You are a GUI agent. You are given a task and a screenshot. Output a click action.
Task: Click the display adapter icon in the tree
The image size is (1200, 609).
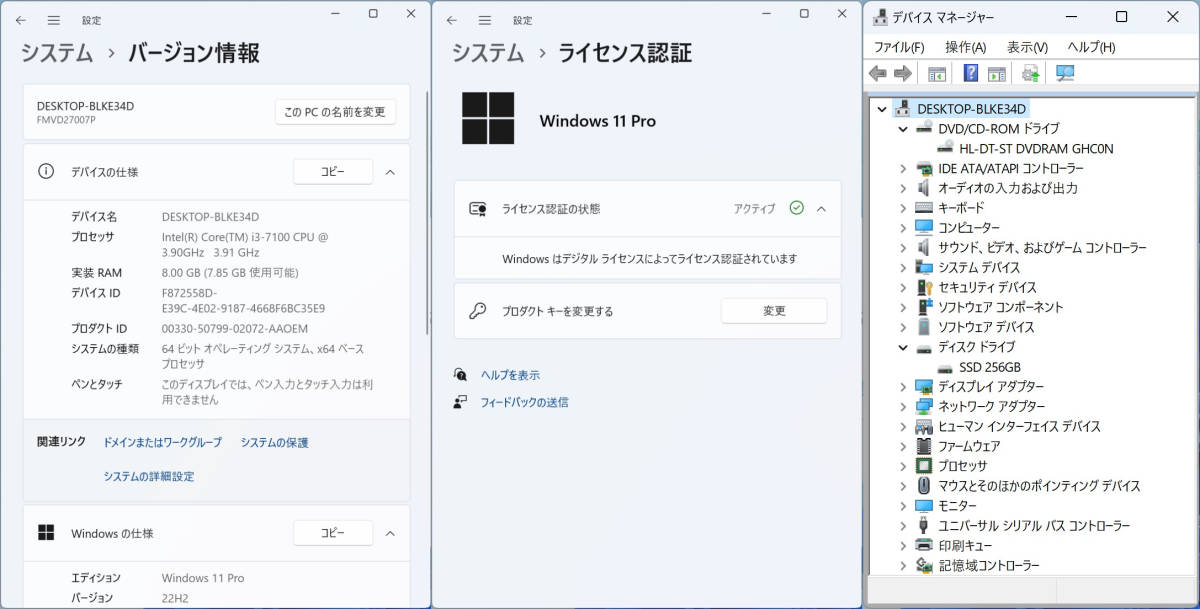(924, 386)
